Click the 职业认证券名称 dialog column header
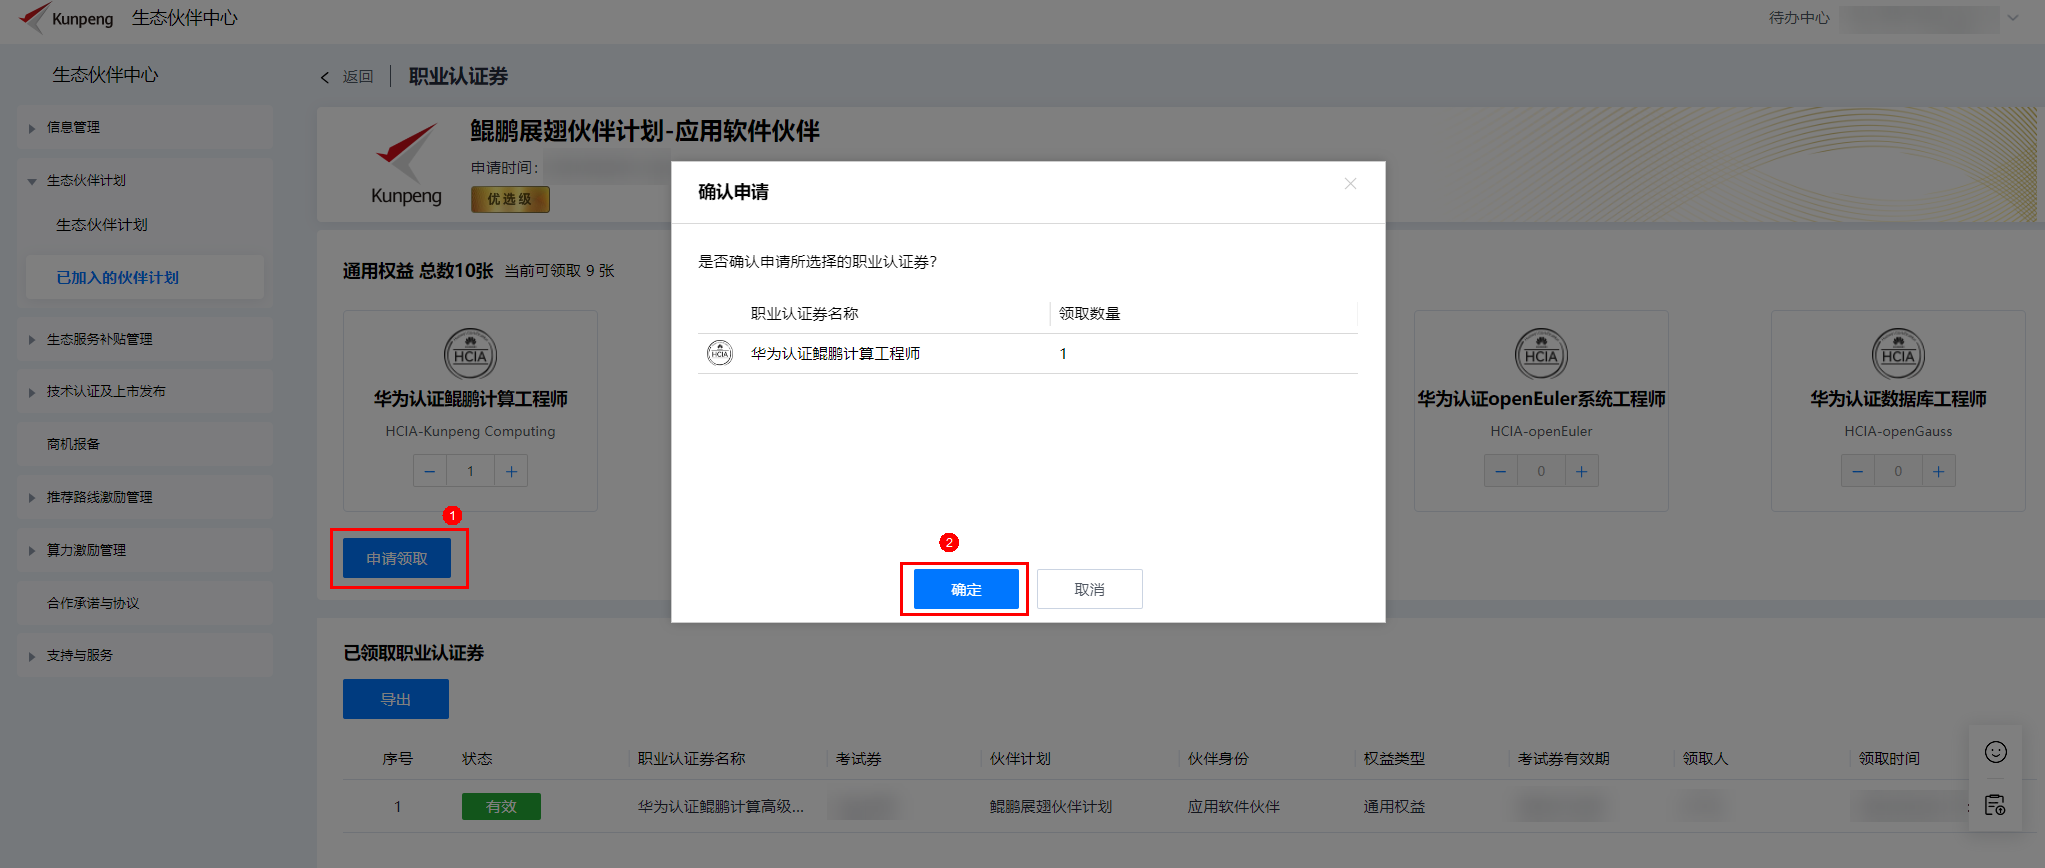Image resolution: width=2045 pixels, height=868 pixels. tap(805, 314)
